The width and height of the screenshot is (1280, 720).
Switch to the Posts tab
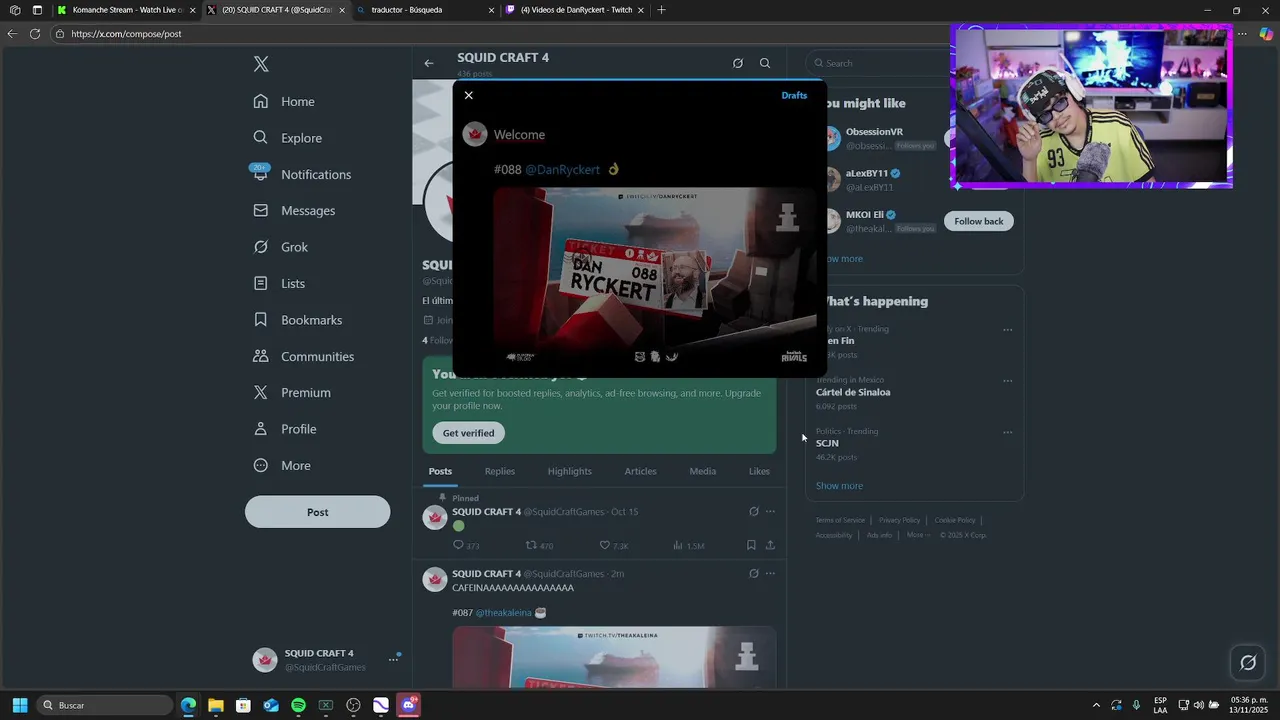(x=440, y=471)
